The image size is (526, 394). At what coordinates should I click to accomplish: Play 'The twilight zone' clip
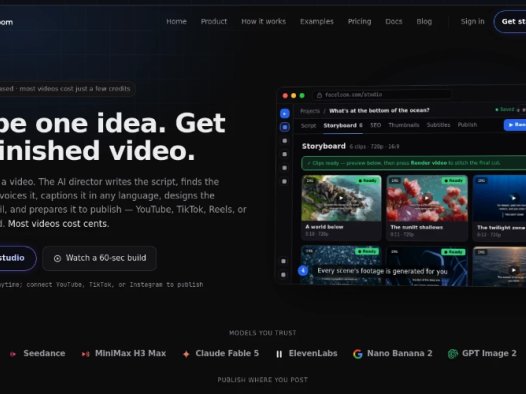pos(513,198)
